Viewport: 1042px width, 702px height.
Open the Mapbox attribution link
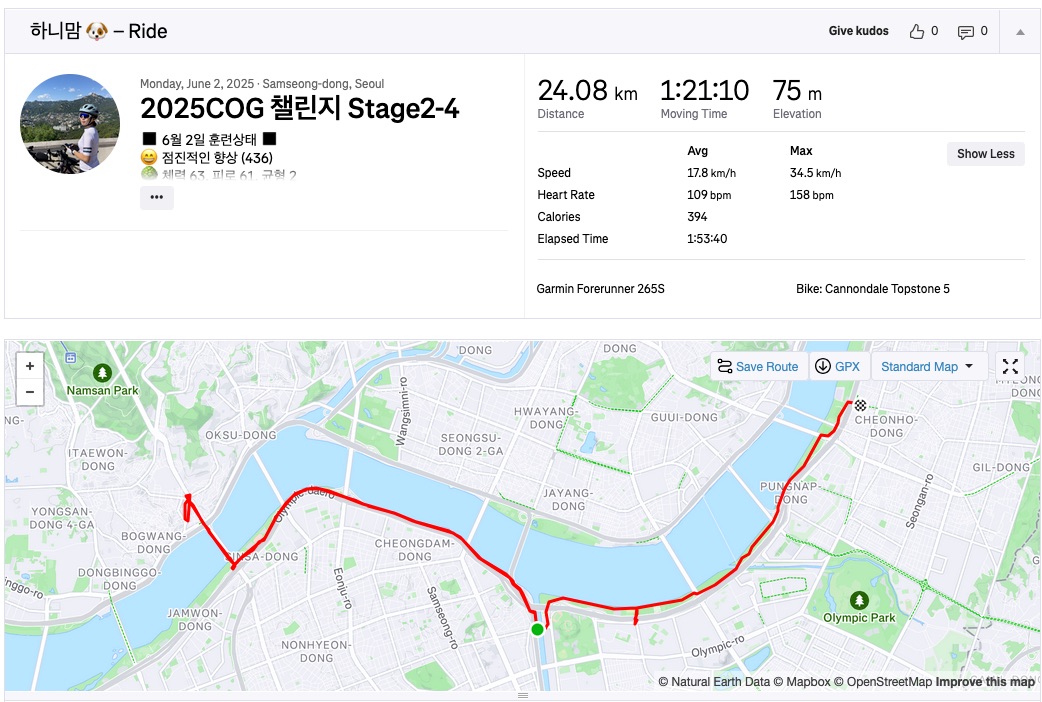click(x=808, y=682)
